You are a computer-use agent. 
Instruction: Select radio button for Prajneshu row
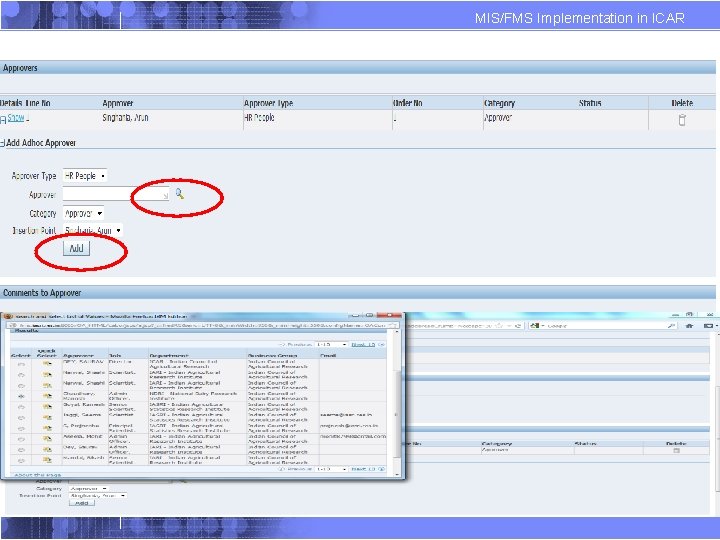(x=21, y=428)
